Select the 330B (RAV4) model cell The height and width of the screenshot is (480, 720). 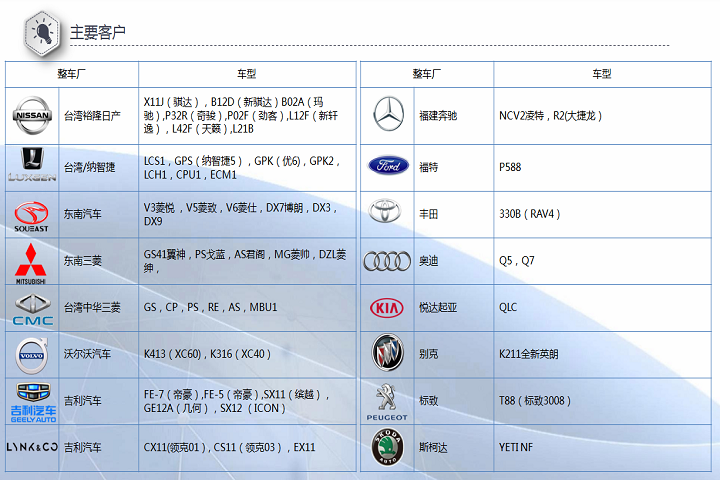coord(530,214)
